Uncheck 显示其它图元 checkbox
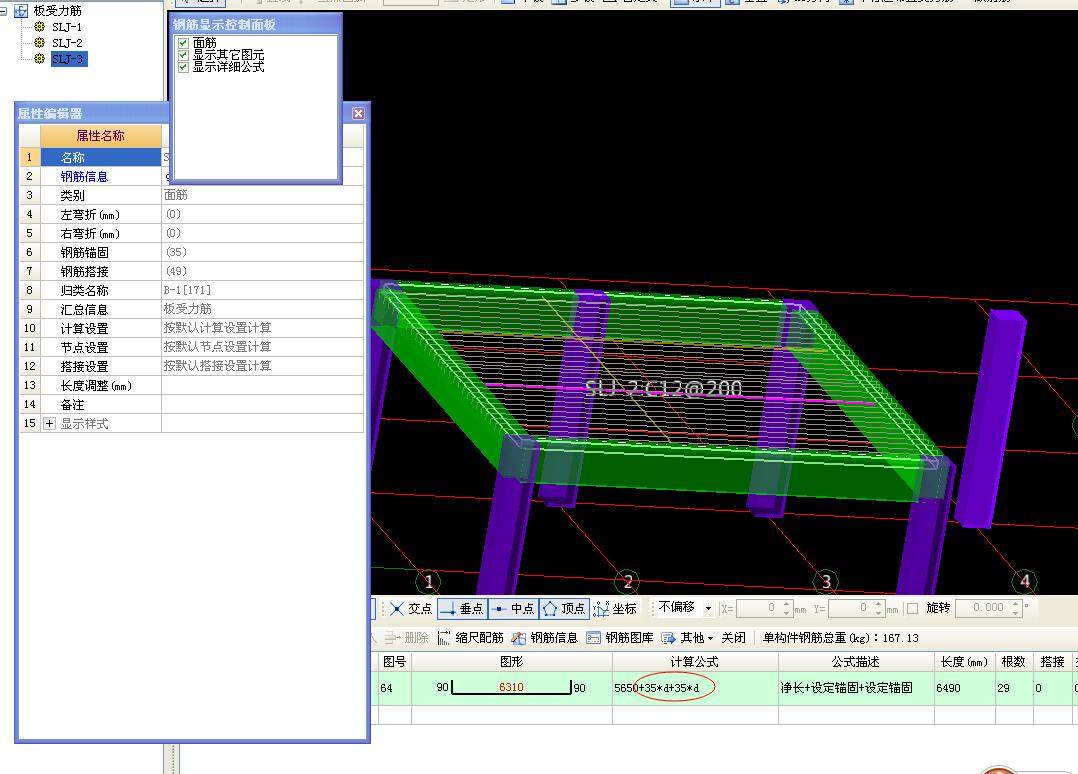 (x=183, y=55)
